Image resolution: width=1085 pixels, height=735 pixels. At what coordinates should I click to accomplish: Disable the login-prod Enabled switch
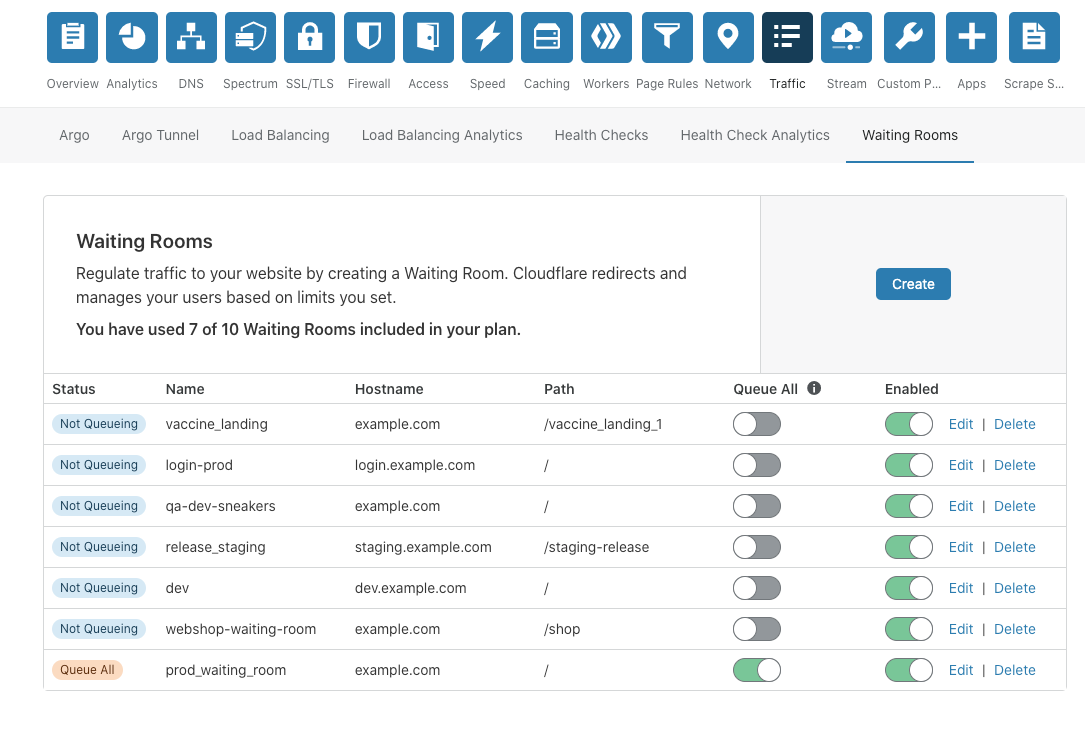909,465
